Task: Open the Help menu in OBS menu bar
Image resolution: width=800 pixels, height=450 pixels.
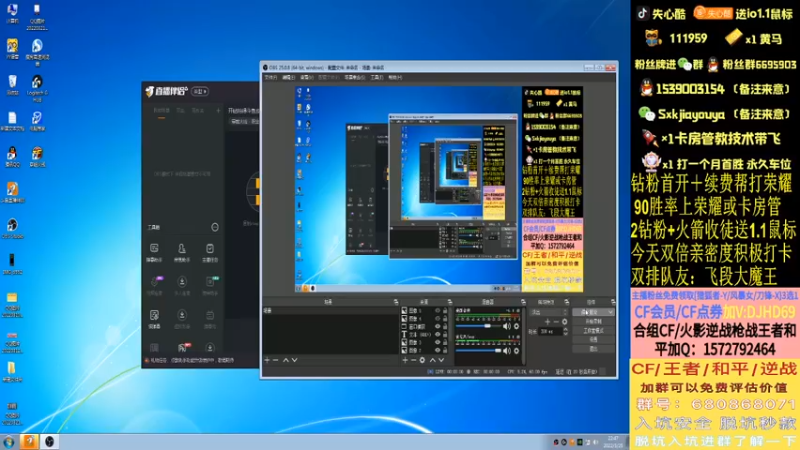Action: [x=395, y=78]
